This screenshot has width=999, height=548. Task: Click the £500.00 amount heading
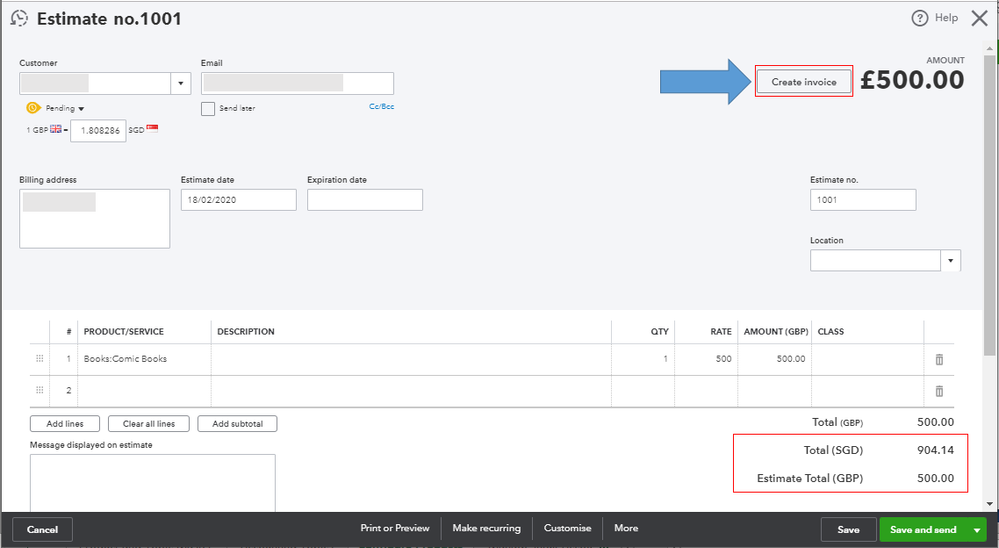[912, 80]
